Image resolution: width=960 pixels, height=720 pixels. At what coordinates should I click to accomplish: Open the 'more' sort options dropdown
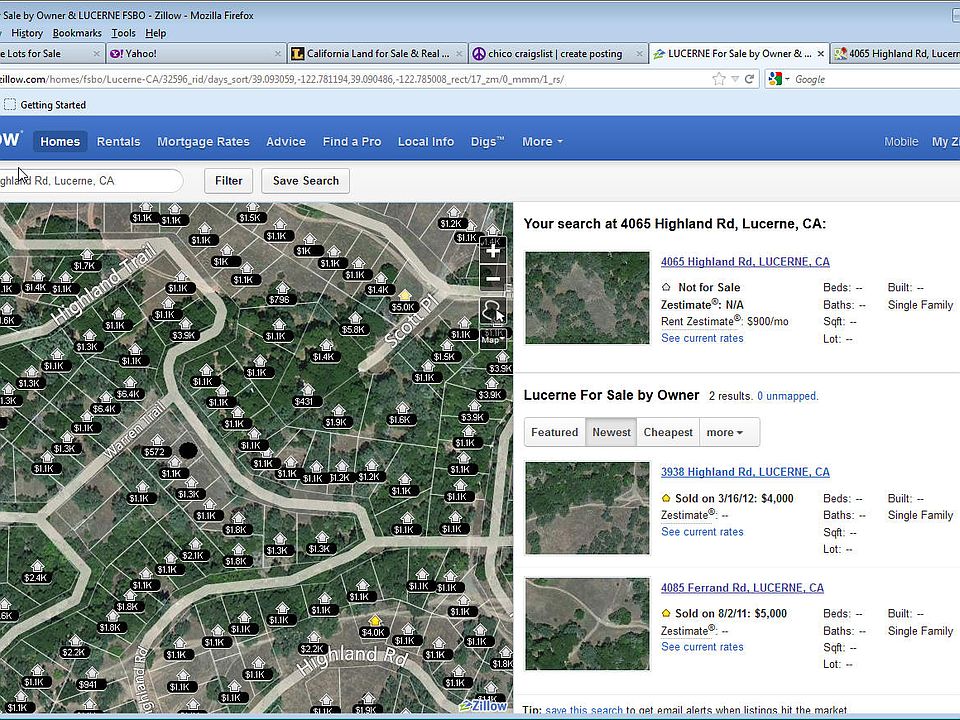(x=725, y=432)
